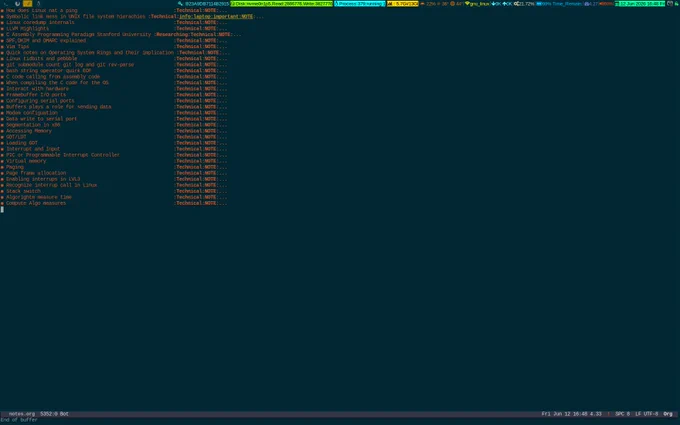680x425 pixels.
Task: Select "How does Linux nat a ping" heading
Action: (x=42, y=10)
